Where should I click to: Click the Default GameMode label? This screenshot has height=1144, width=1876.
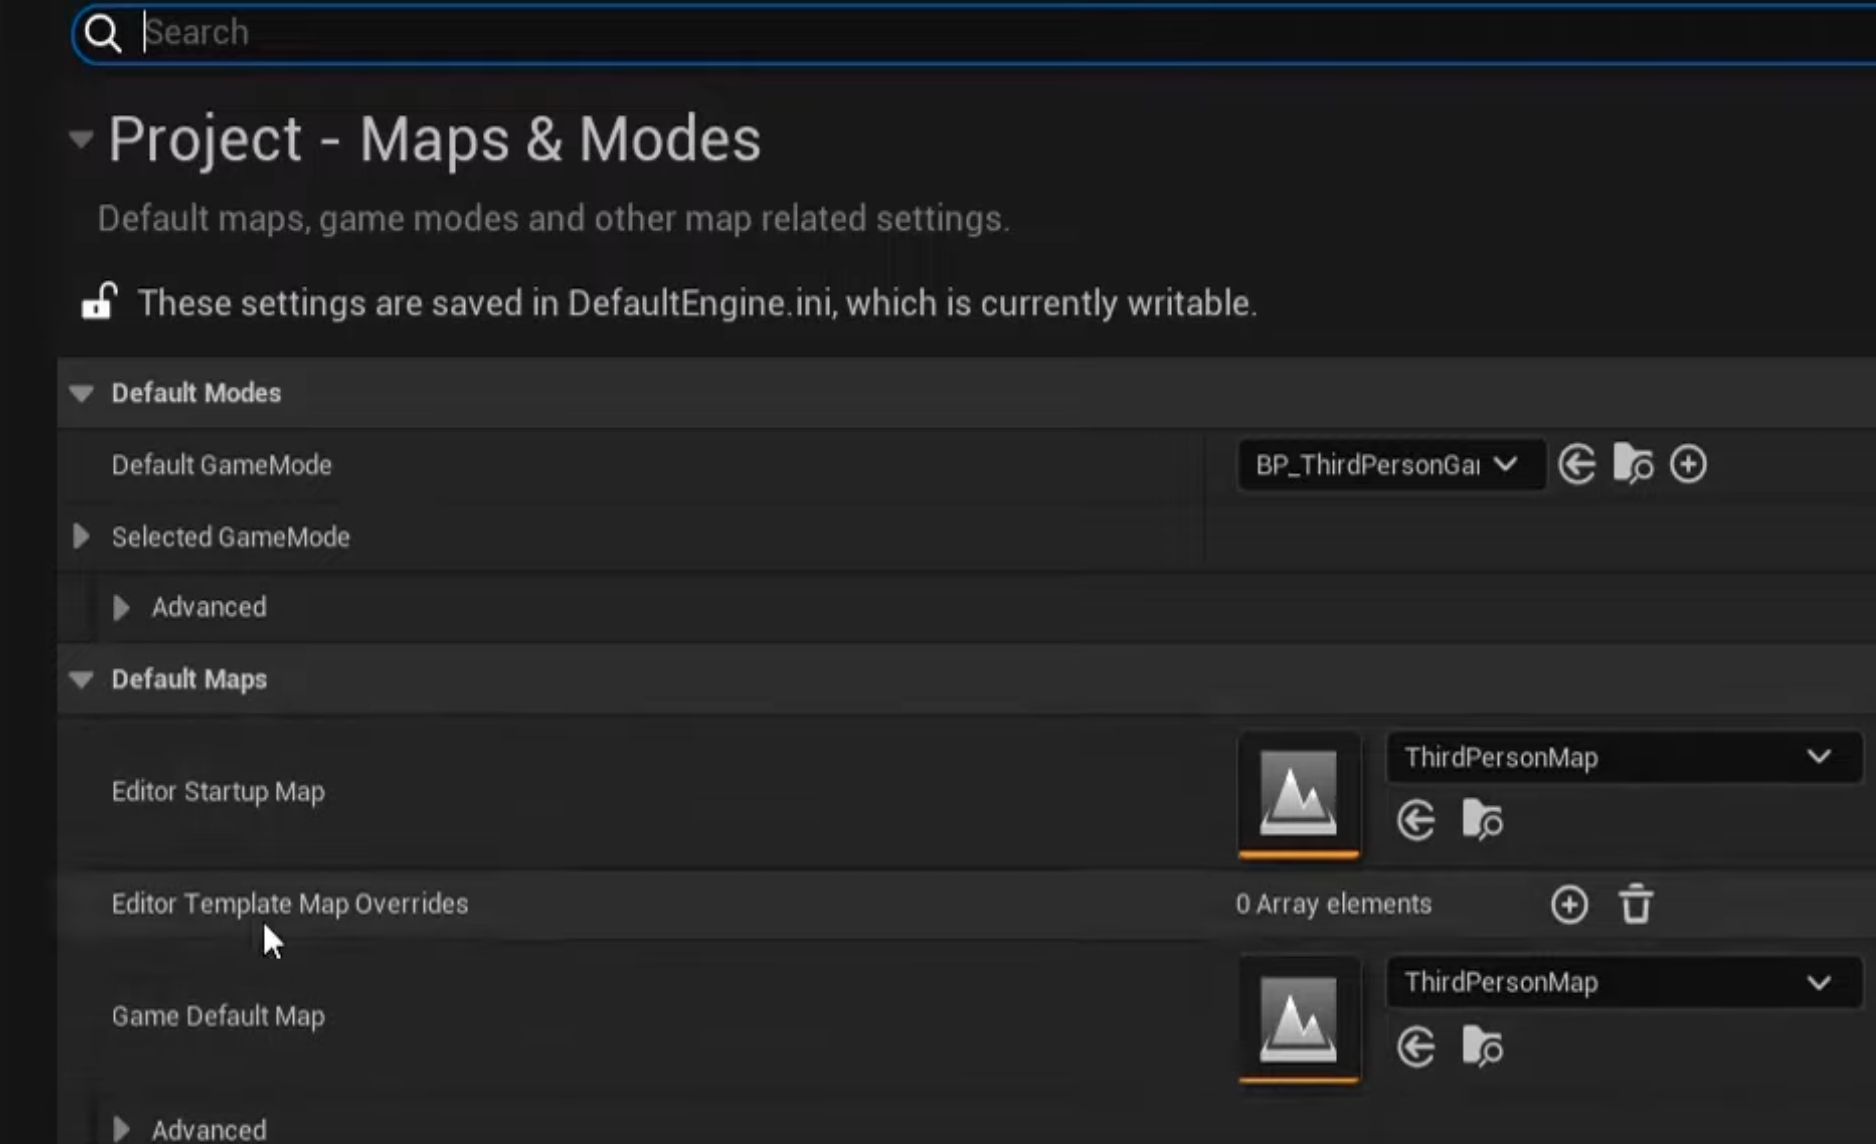[222, 465]
